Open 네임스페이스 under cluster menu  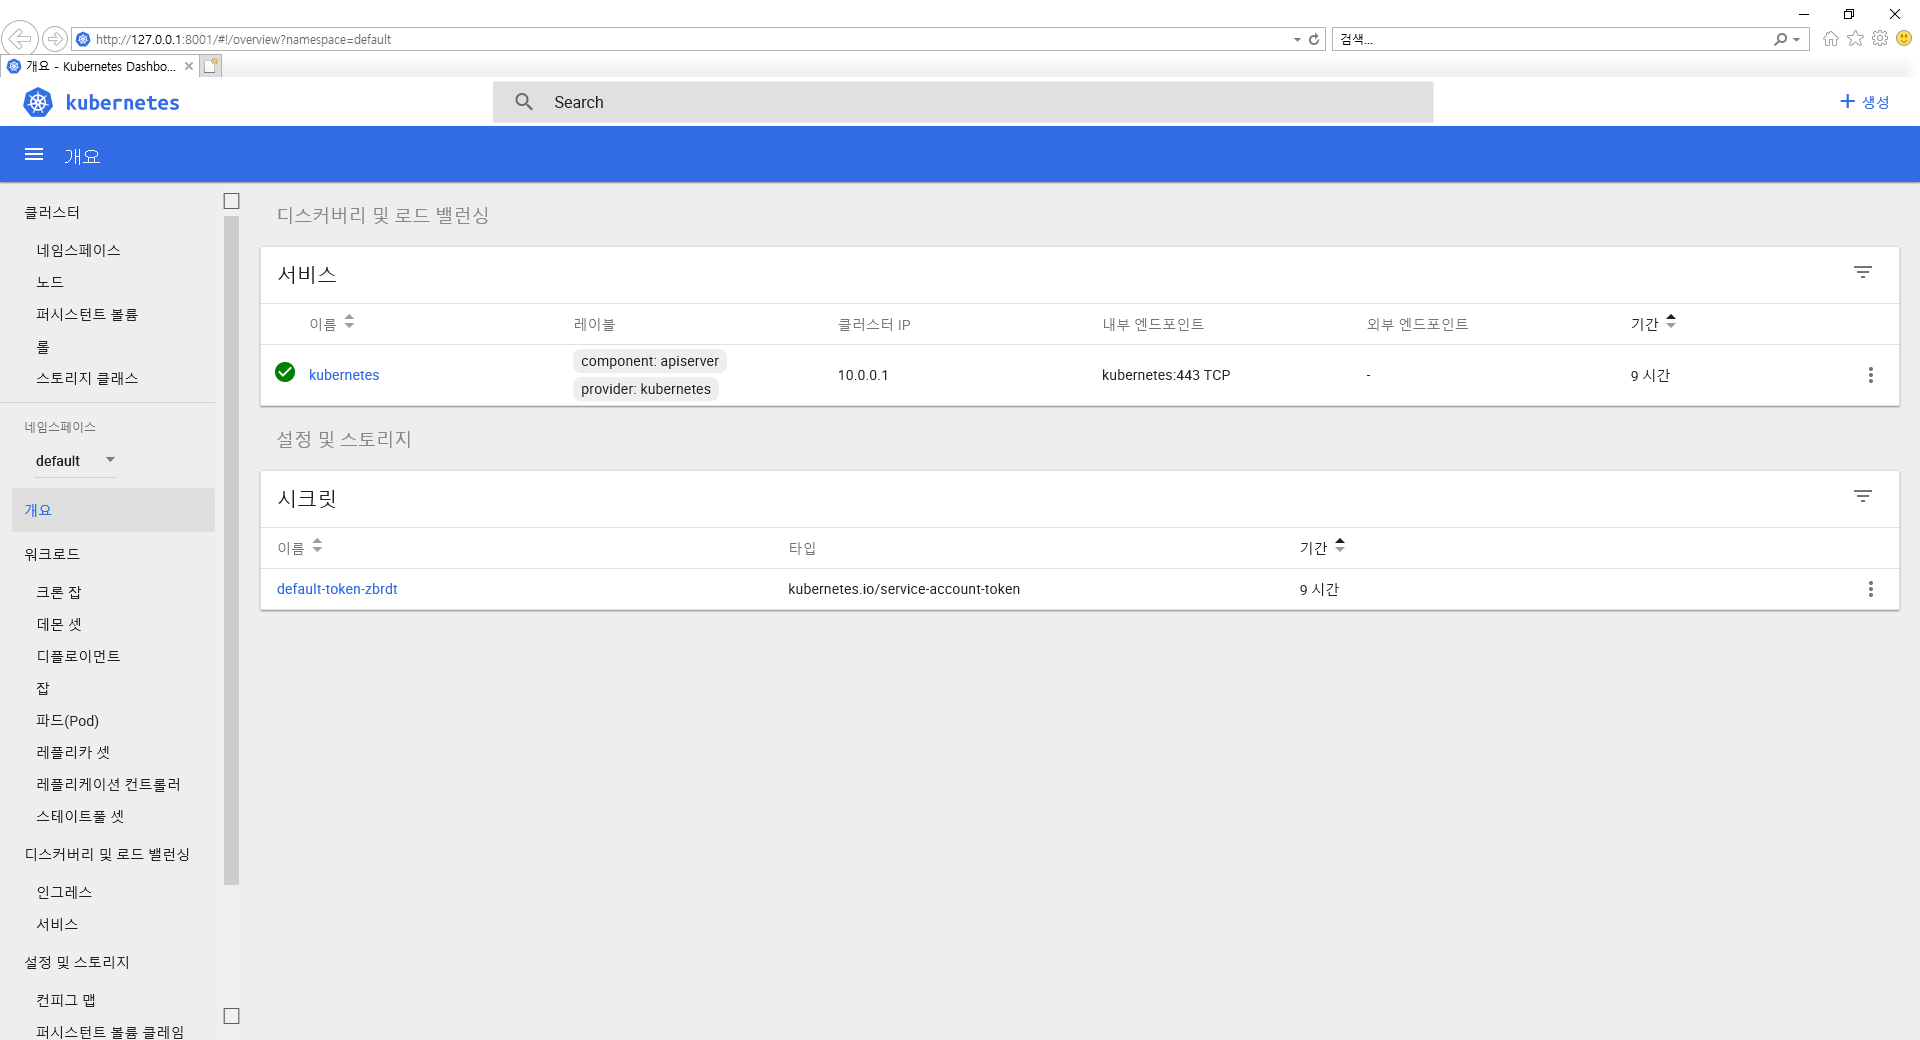pos(78,250)
